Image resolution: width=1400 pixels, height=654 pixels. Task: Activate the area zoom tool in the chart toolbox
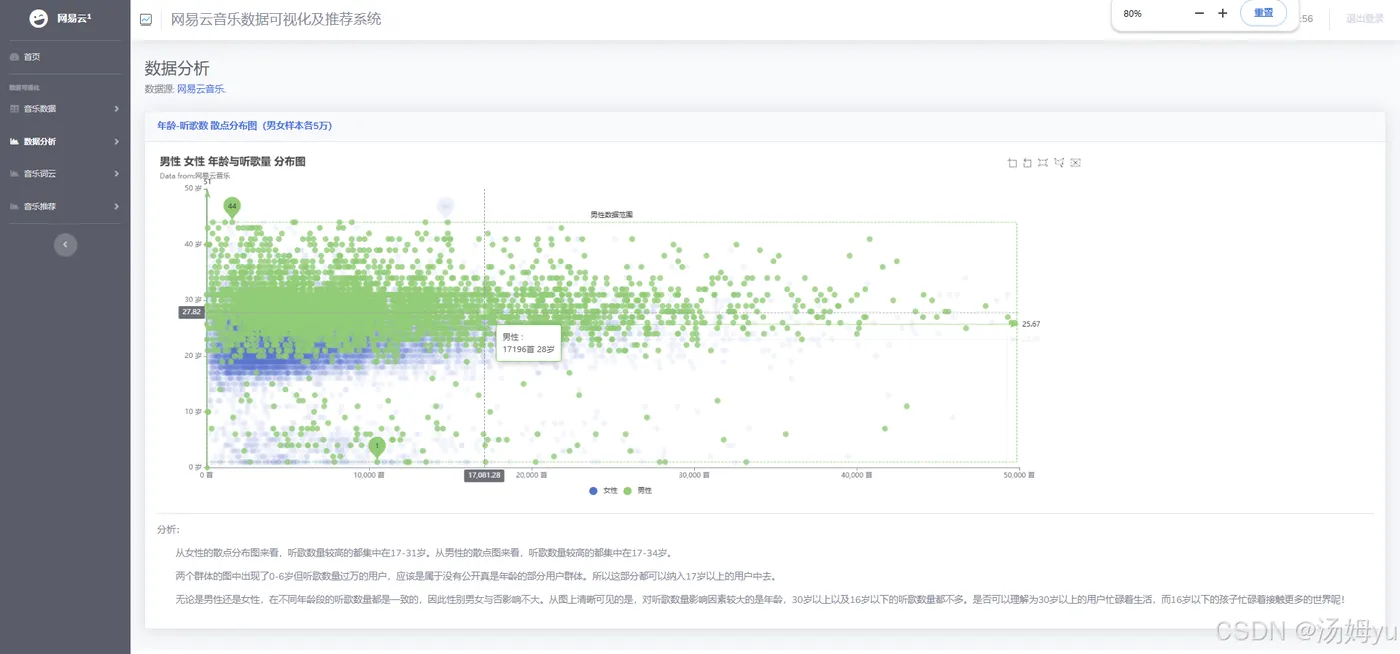tap(1012, 163)
